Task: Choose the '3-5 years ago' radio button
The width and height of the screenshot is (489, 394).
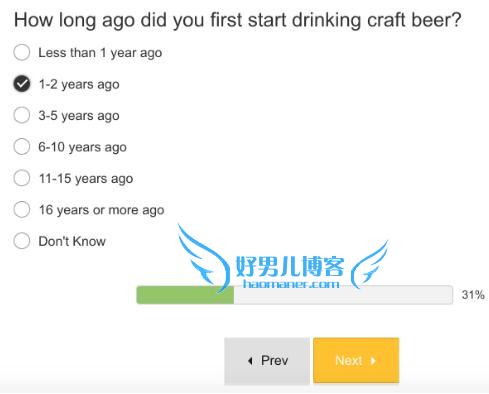Action: (x=22, y=115)
